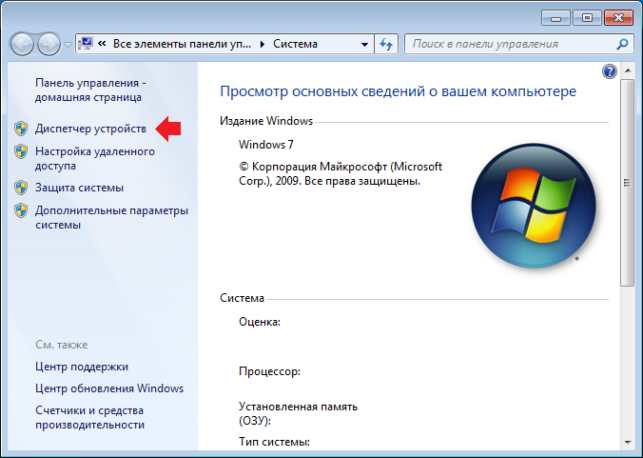This screenshot has height=458, width=643.
Task: Open Дополнительные параметры системы link
Action: [112, 217]
